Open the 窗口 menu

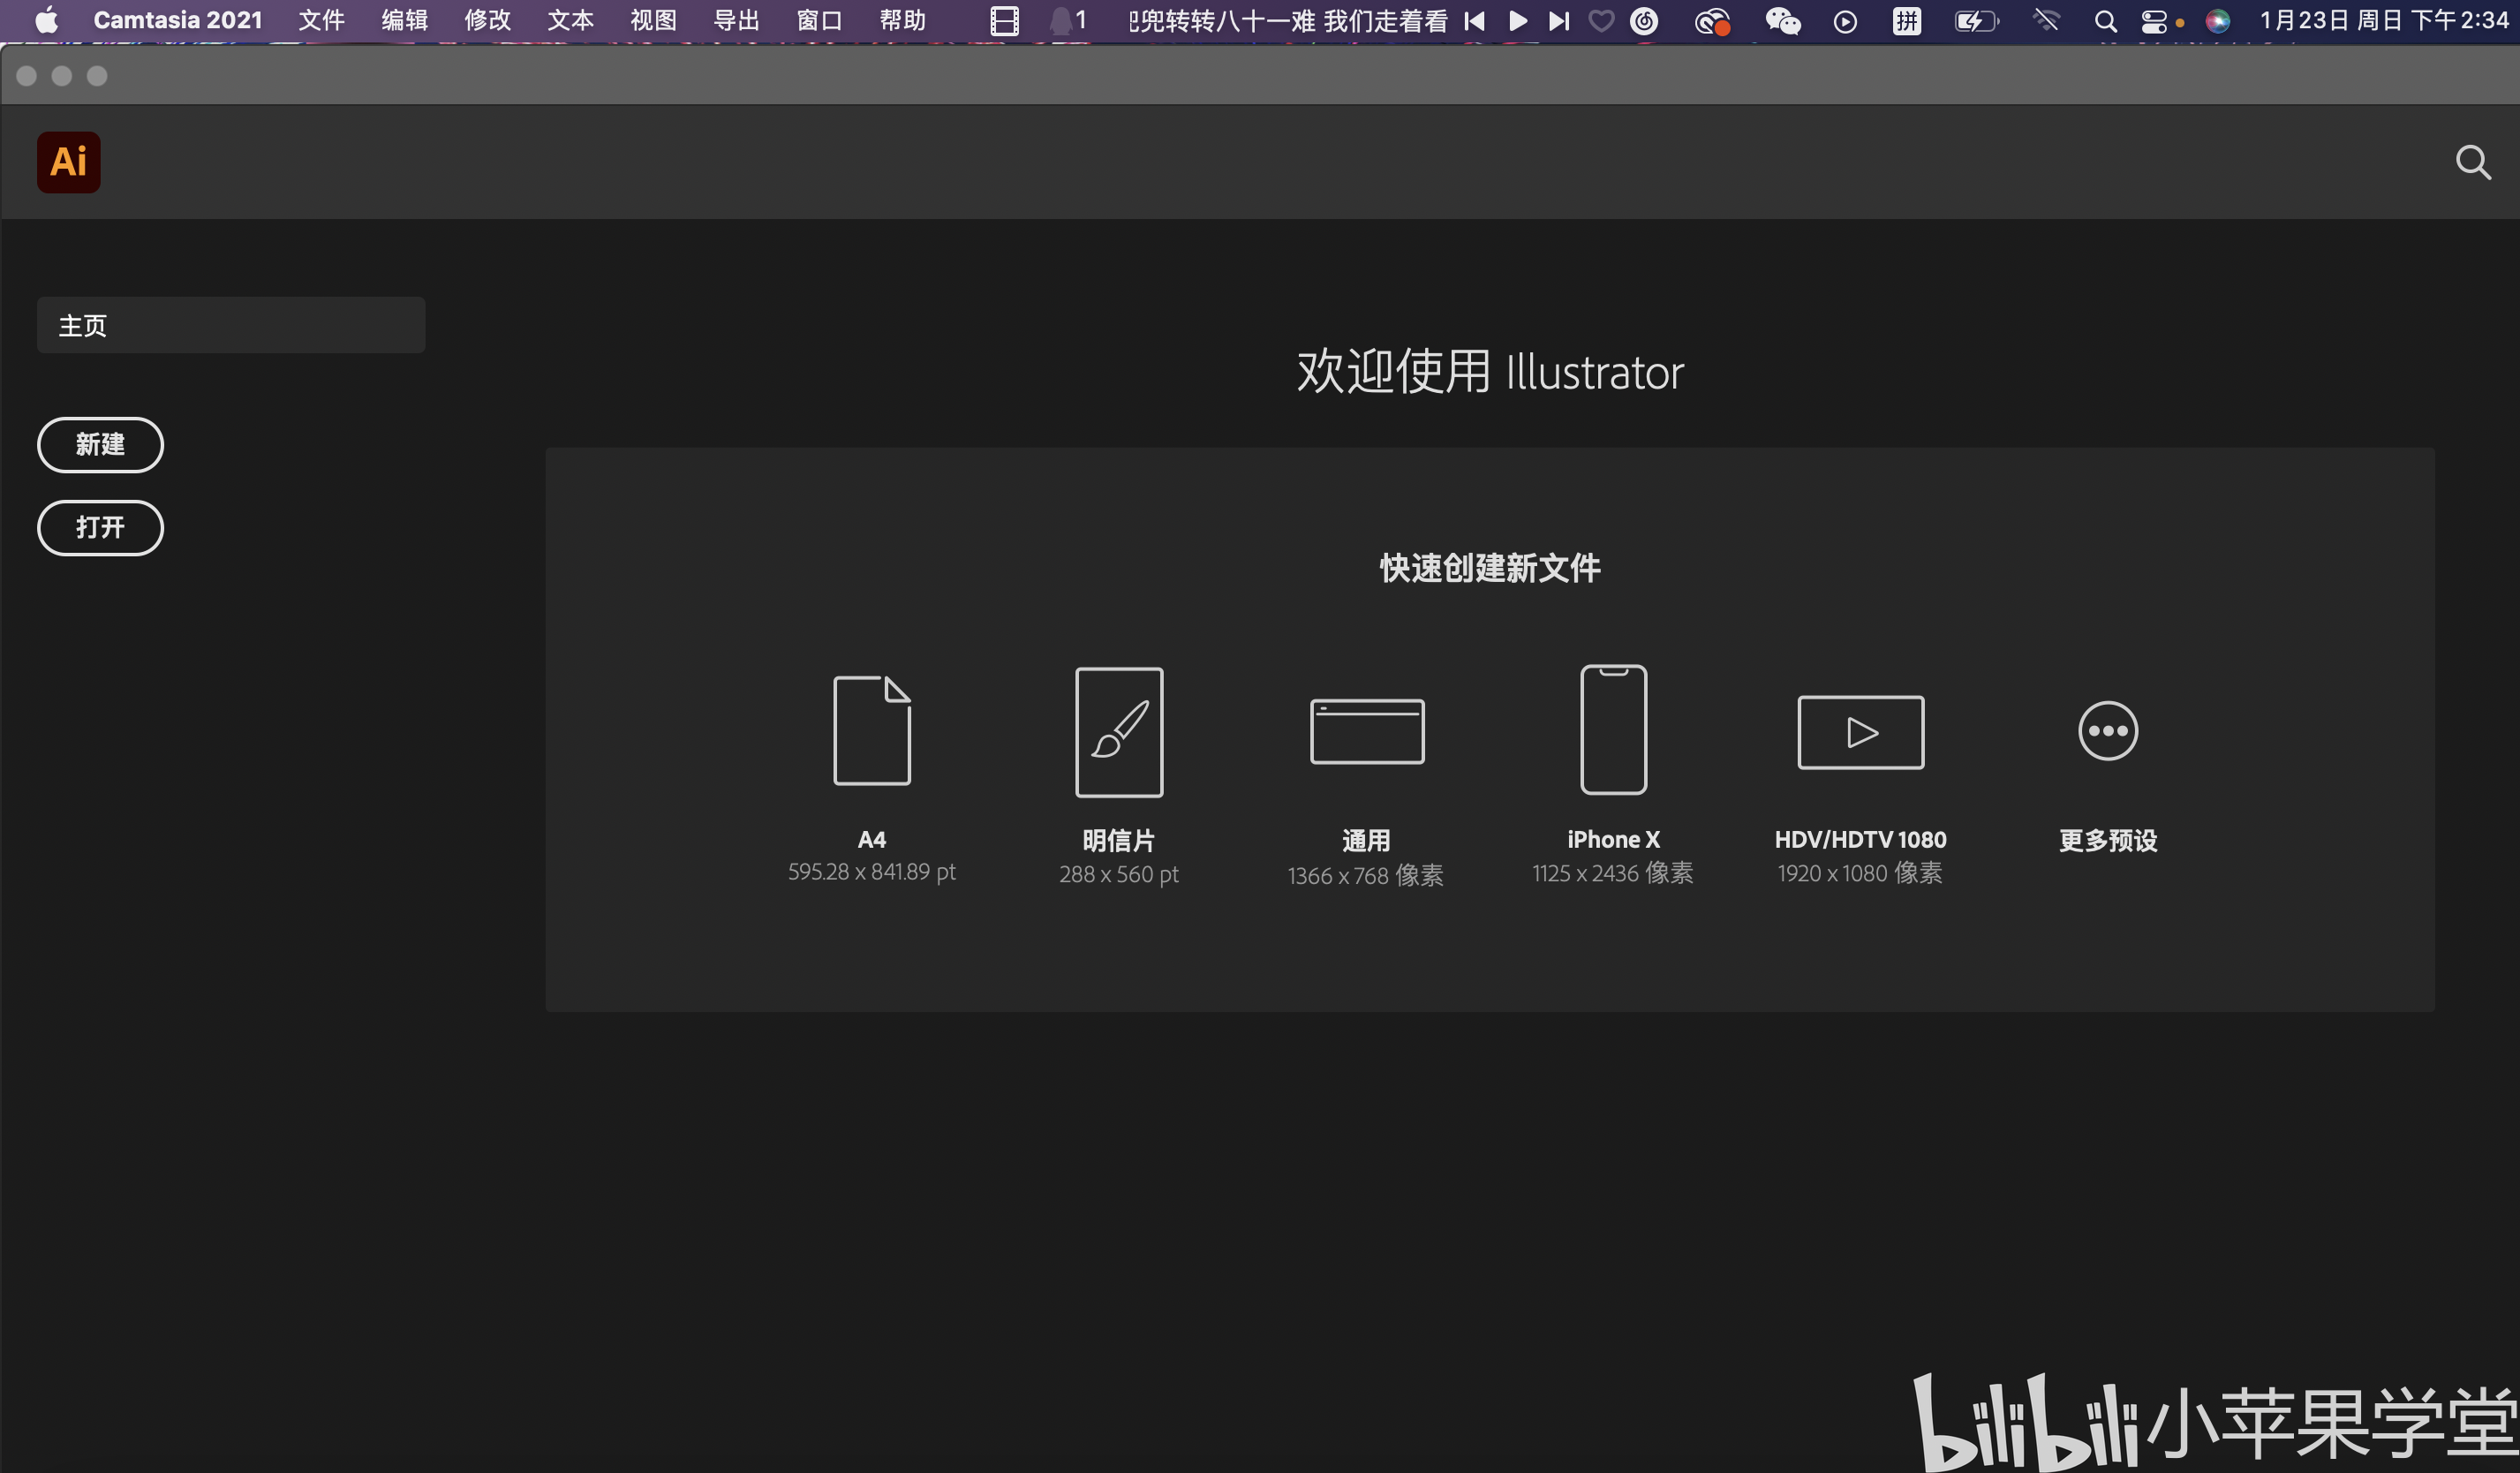[x=819, y=20]
